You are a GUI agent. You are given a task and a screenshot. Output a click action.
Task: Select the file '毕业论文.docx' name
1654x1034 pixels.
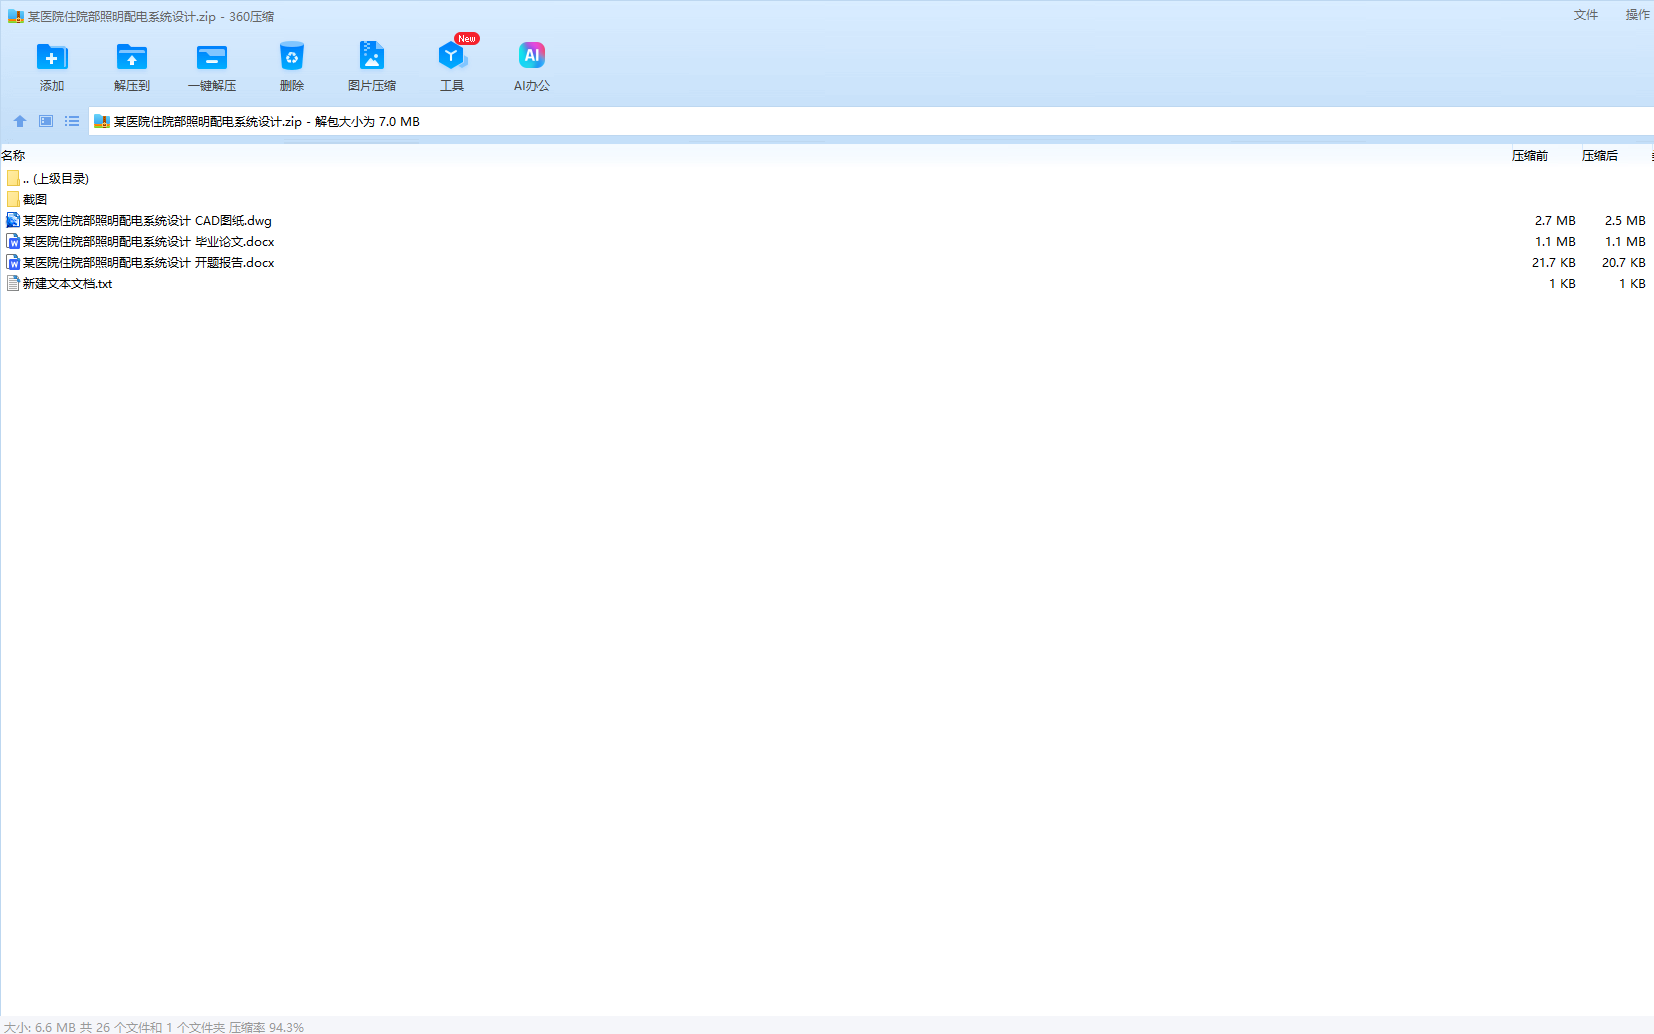coord(148,241)
